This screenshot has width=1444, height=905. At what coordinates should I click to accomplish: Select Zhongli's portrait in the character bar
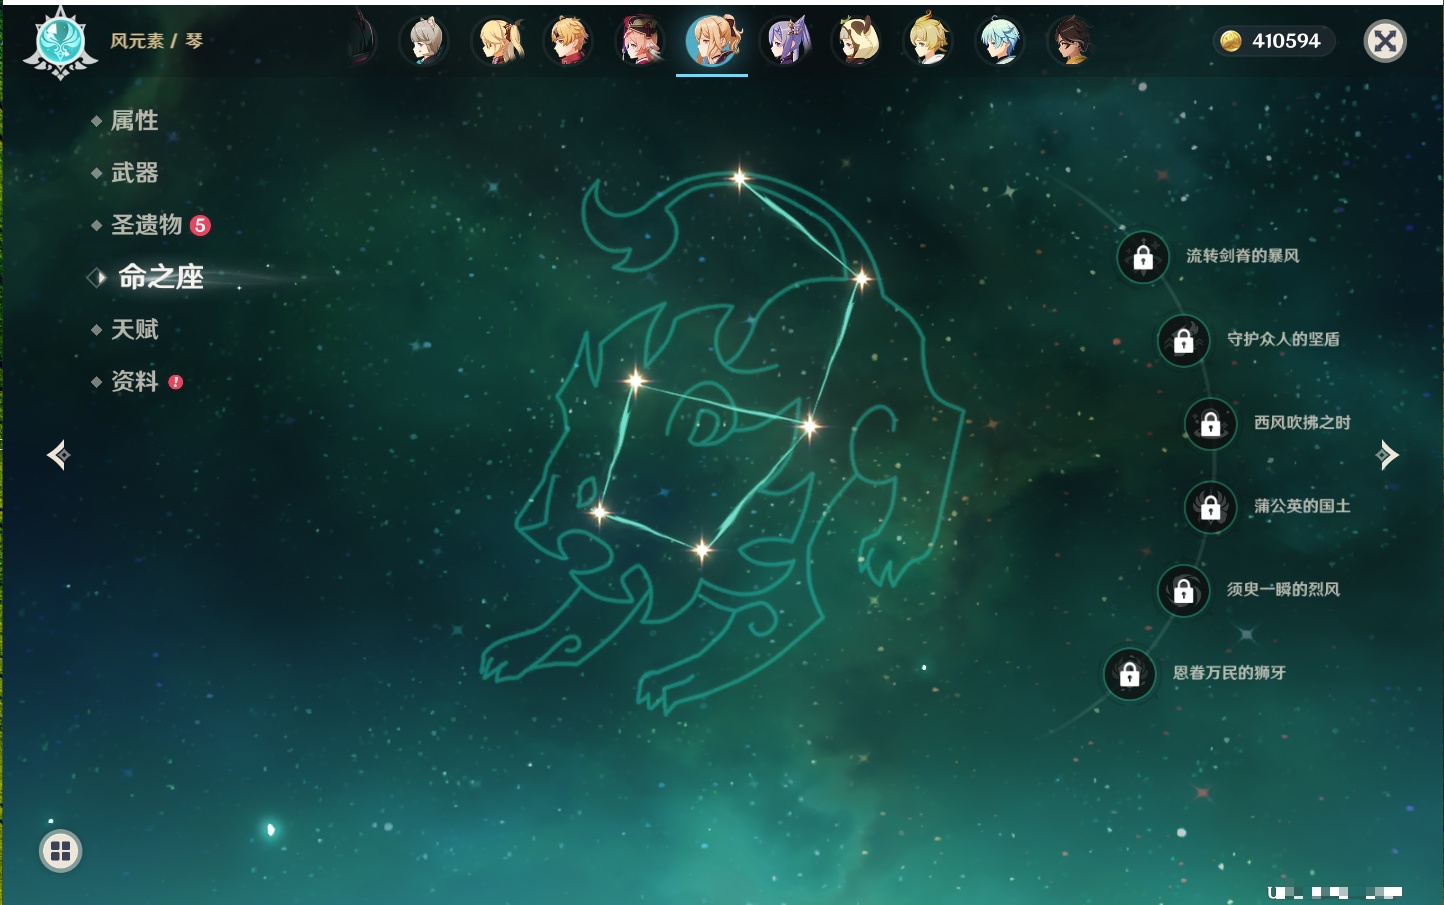pos(1071,42)
